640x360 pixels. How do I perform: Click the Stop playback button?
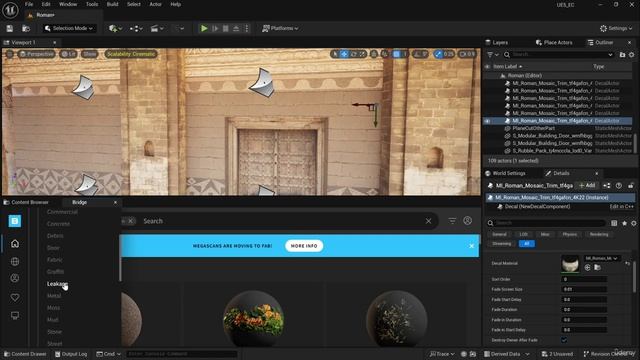225,28
